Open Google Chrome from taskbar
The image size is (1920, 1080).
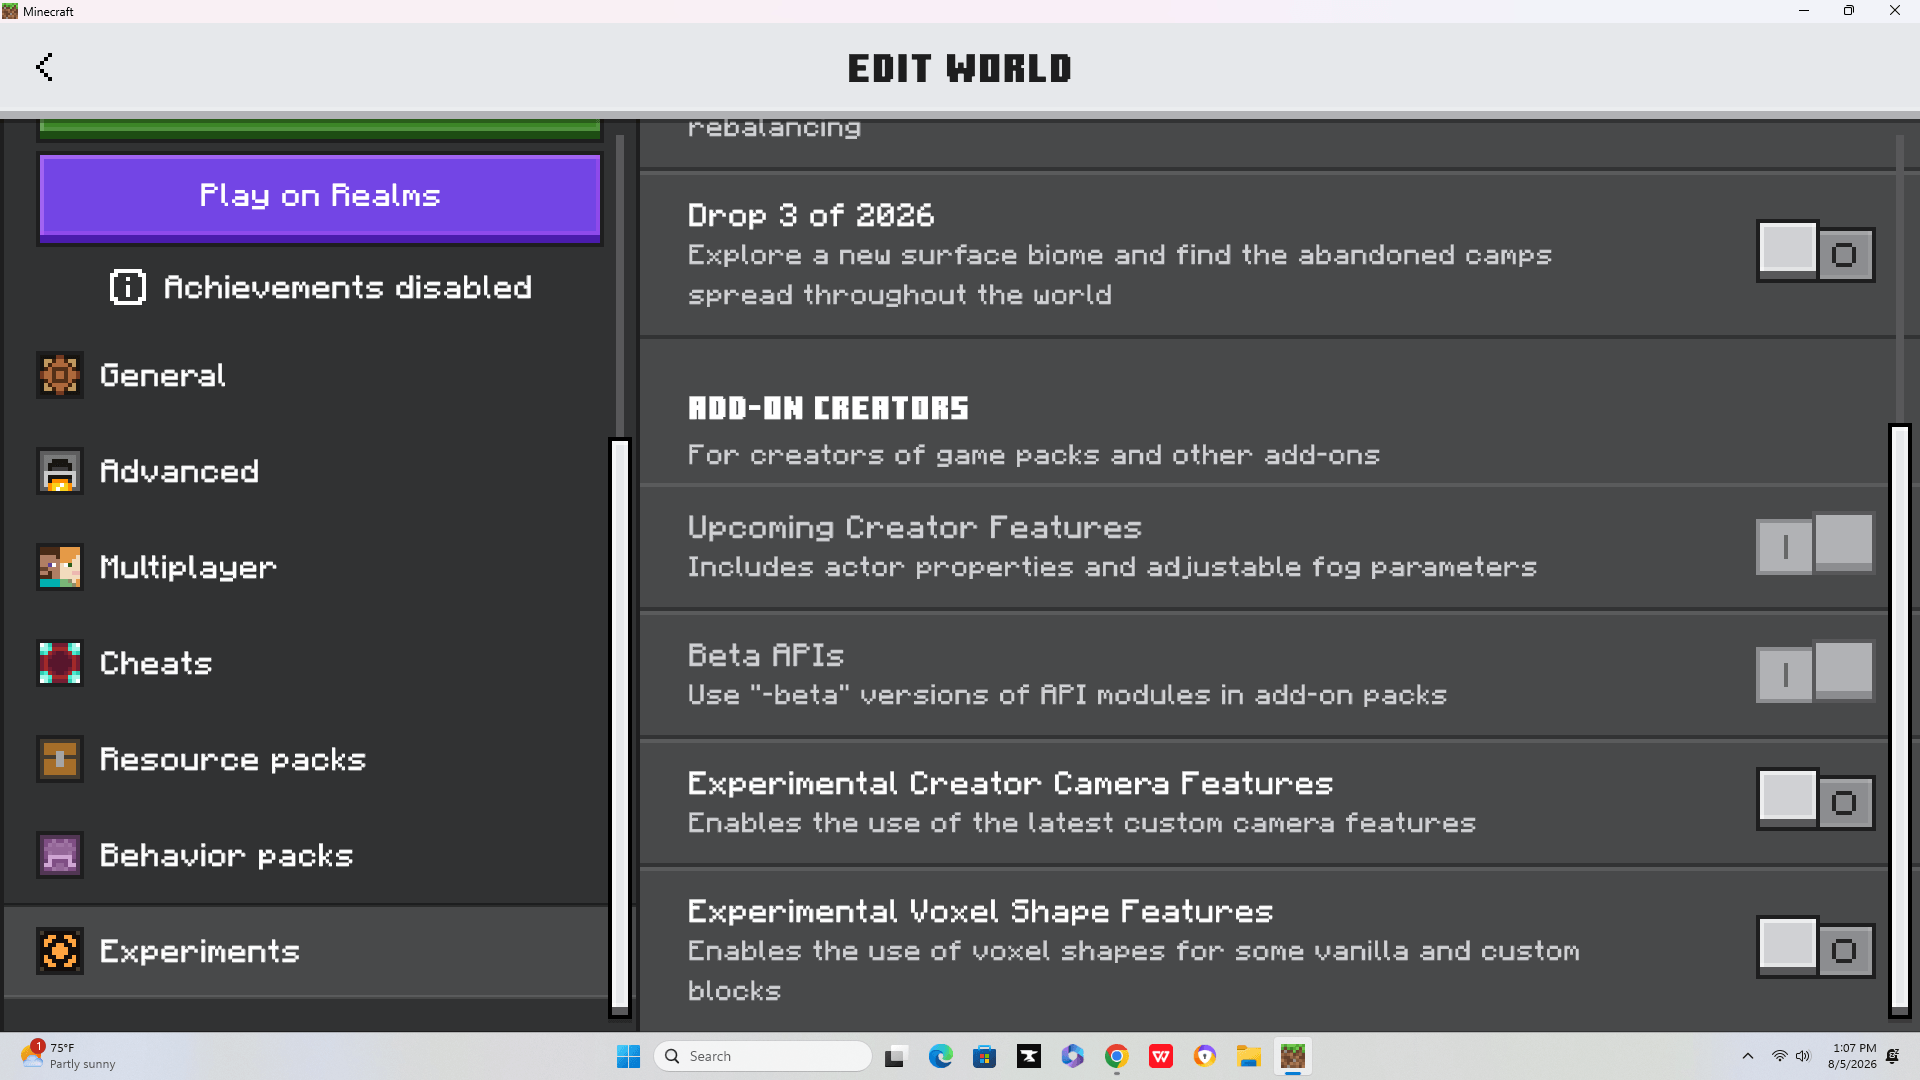[x=1116, y=1056]
